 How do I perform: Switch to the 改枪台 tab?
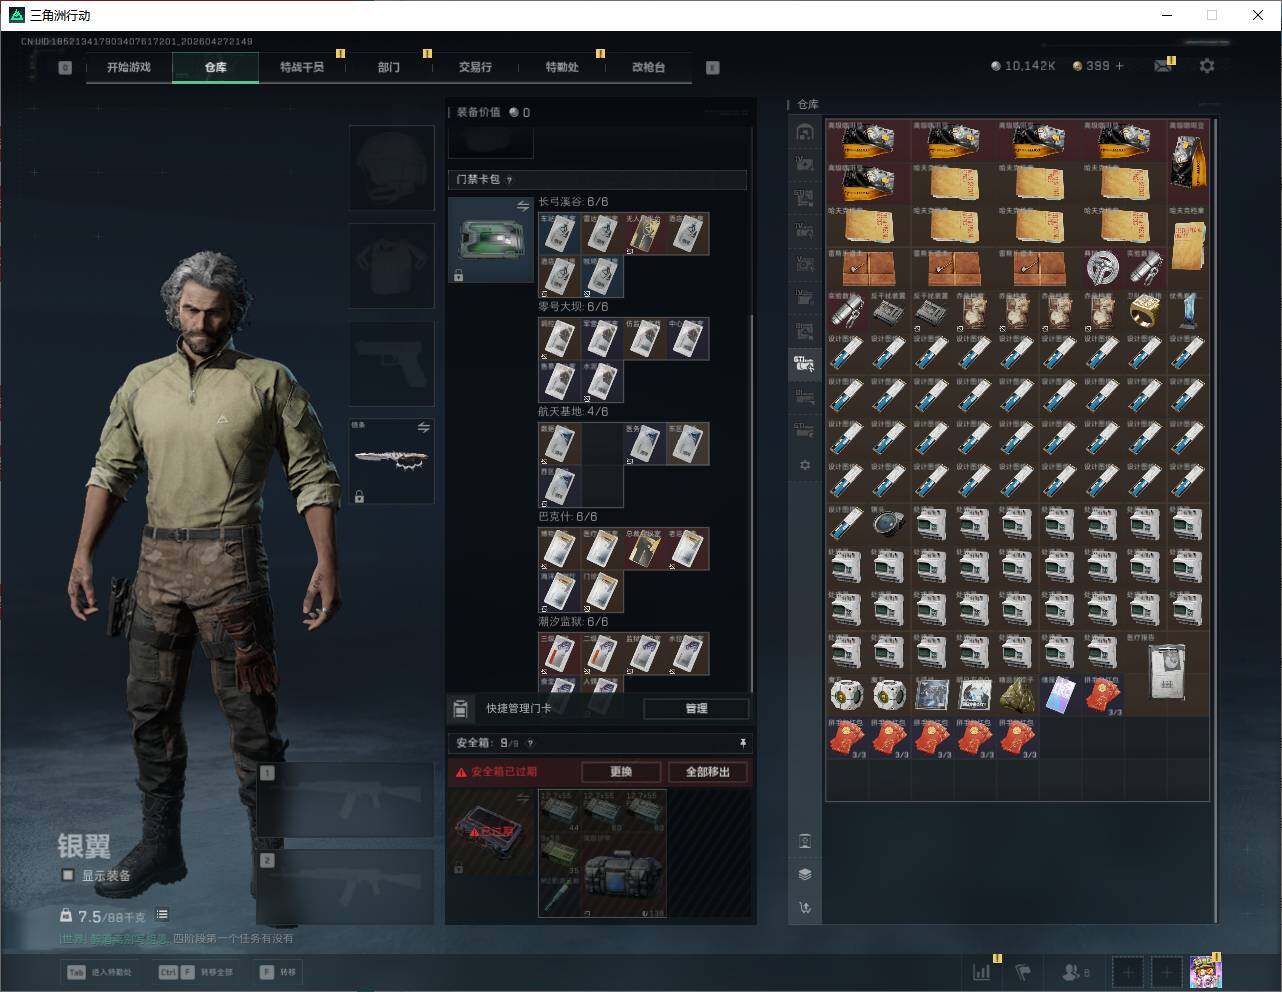click(x=648, y=67)
